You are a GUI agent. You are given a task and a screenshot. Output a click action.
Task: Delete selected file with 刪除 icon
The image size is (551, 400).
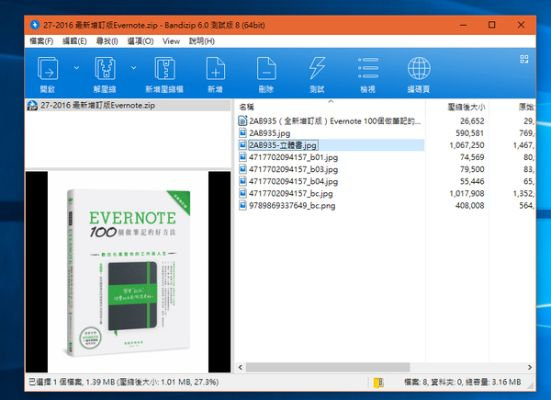pyautogui.click(x=266, y=74)
